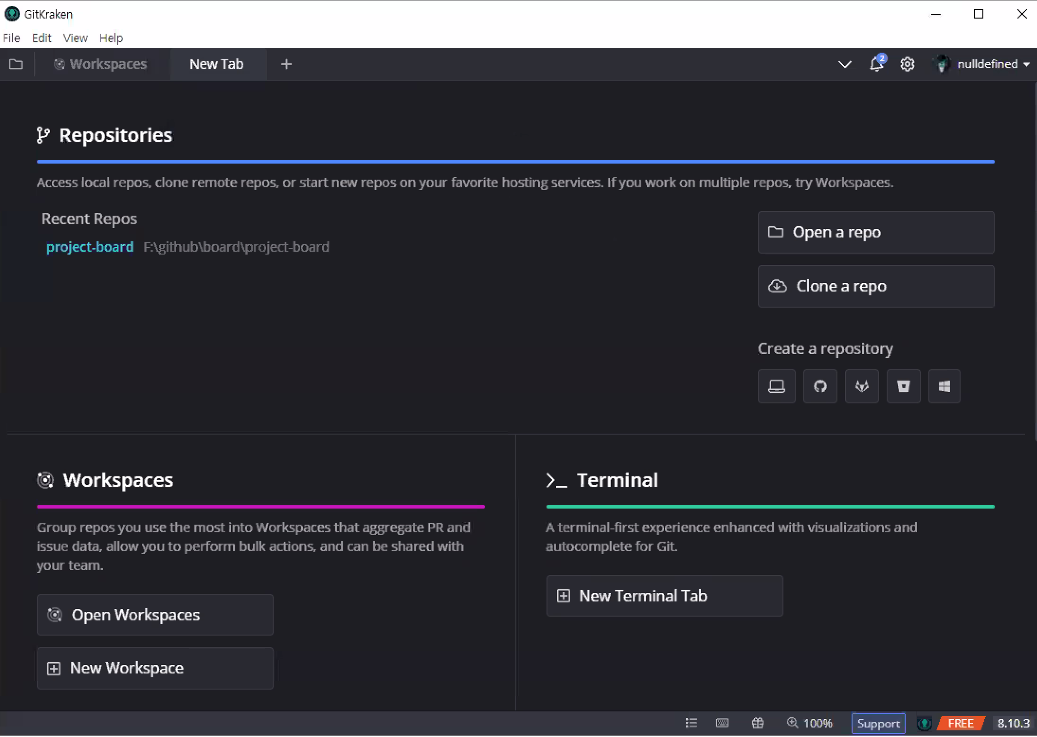Open Preferences gear icon
Screen dimensions: 1037x737
click(907, 64)
